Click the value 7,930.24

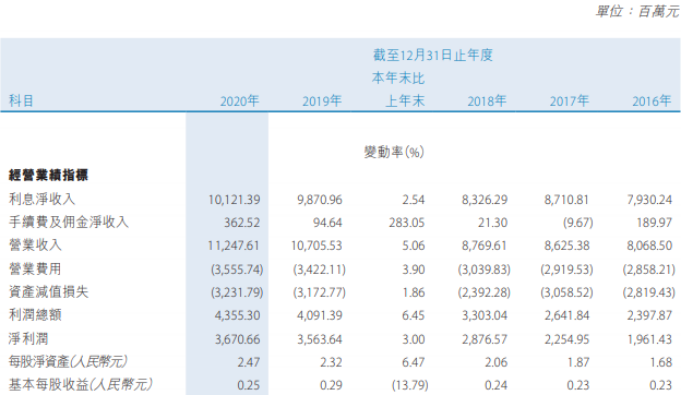point(649,200)
